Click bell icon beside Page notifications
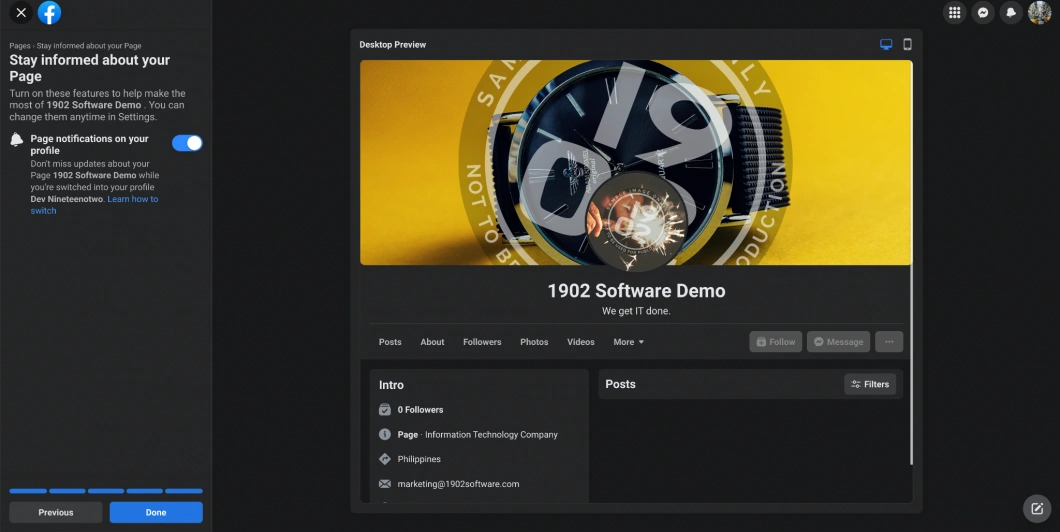 pos(16,139)
